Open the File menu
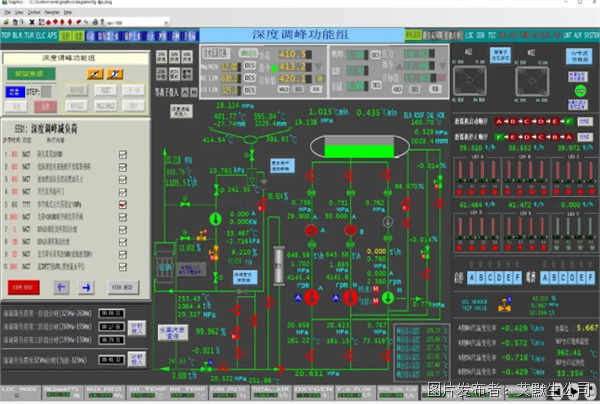This screenshot has height=404, width=600. coord(7,13)
